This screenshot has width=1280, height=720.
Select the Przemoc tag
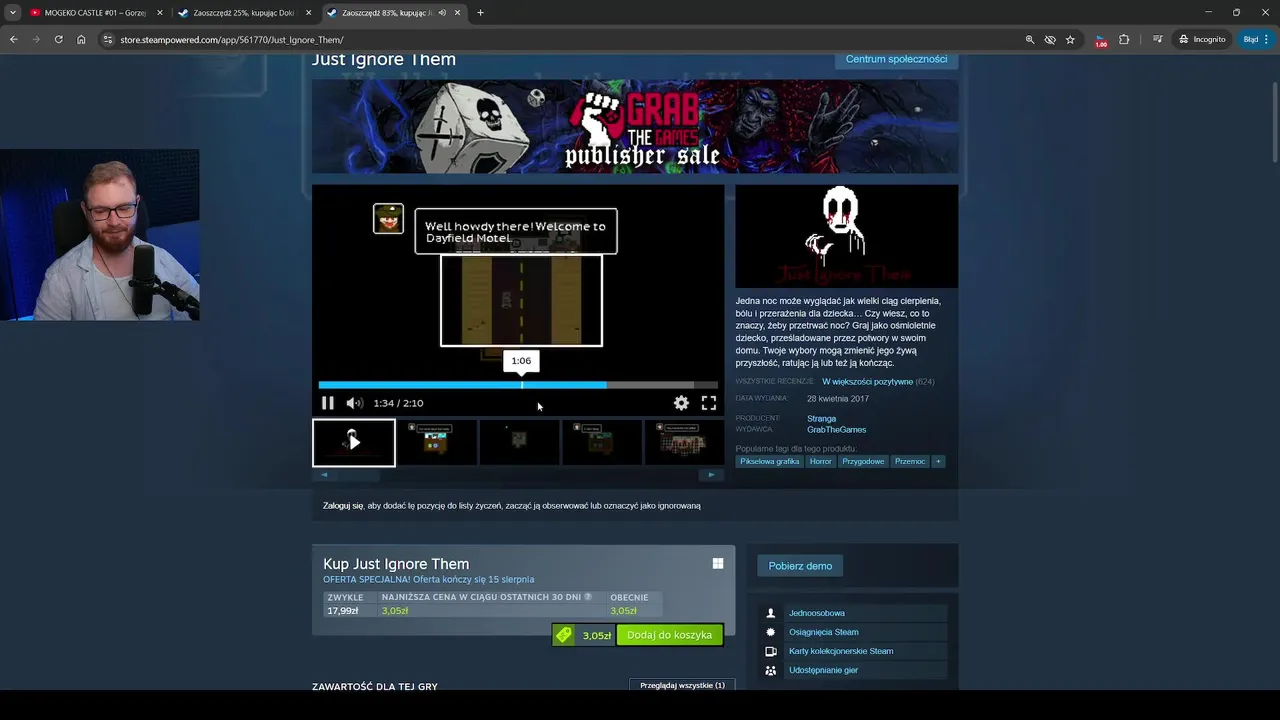[910, 461]
